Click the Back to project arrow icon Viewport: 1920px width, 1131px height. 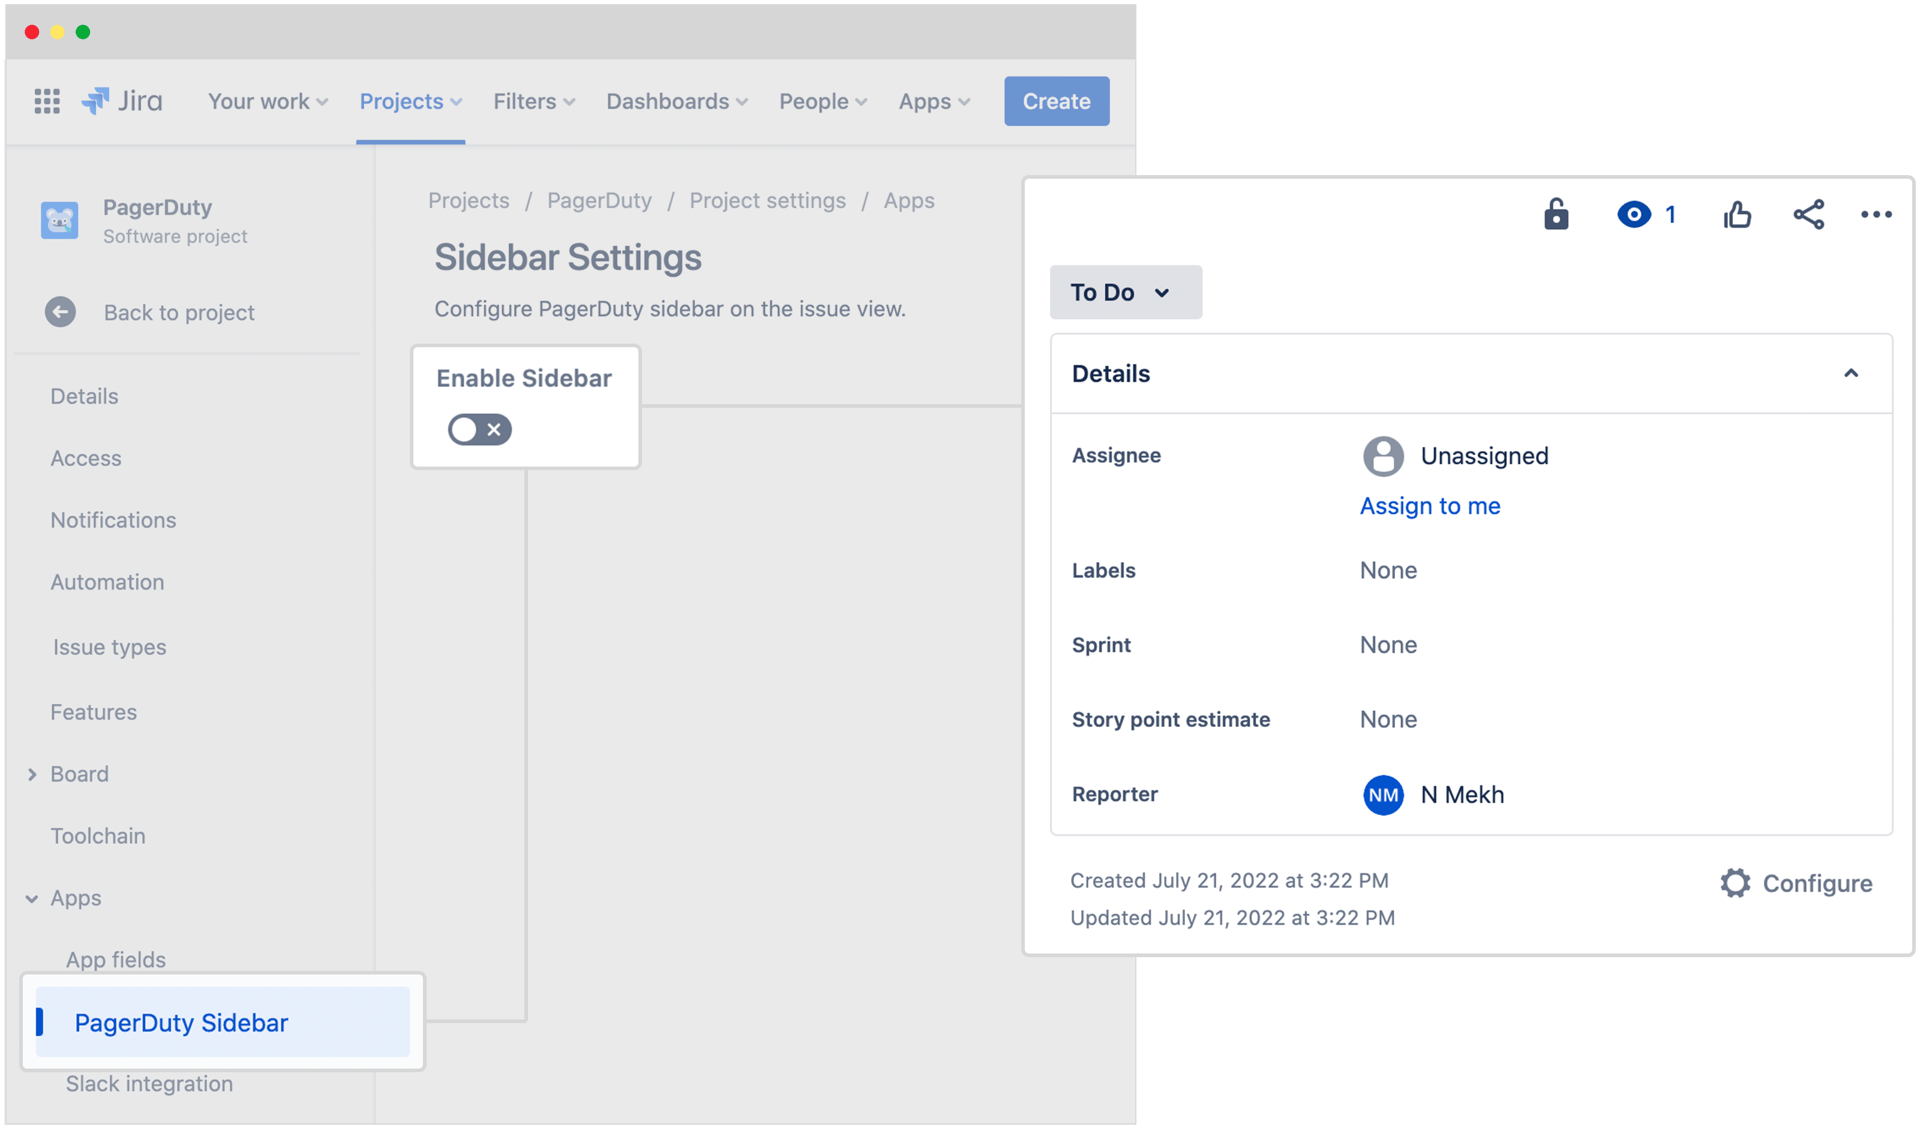pos(60,312)
